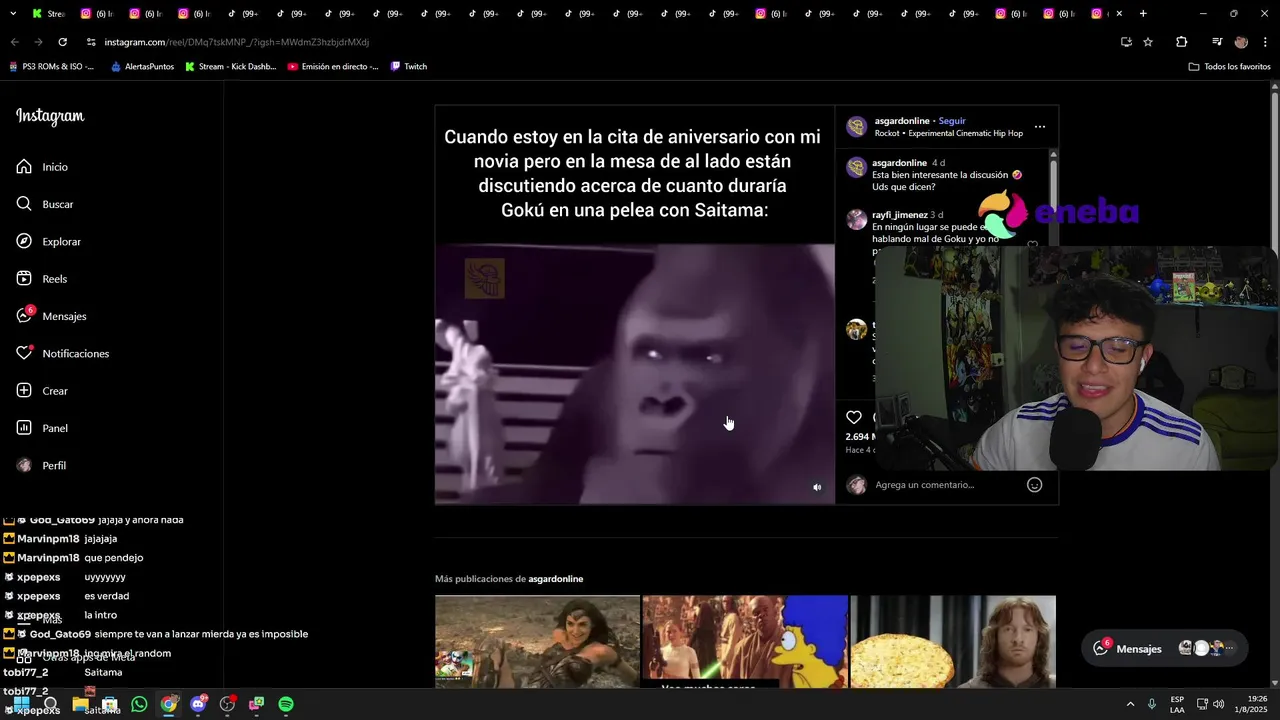Expand the 'Todos los favoritos' folder
Image resolution: width=1280 pixels, height=720 pixels.
[x=1229, y=67]
